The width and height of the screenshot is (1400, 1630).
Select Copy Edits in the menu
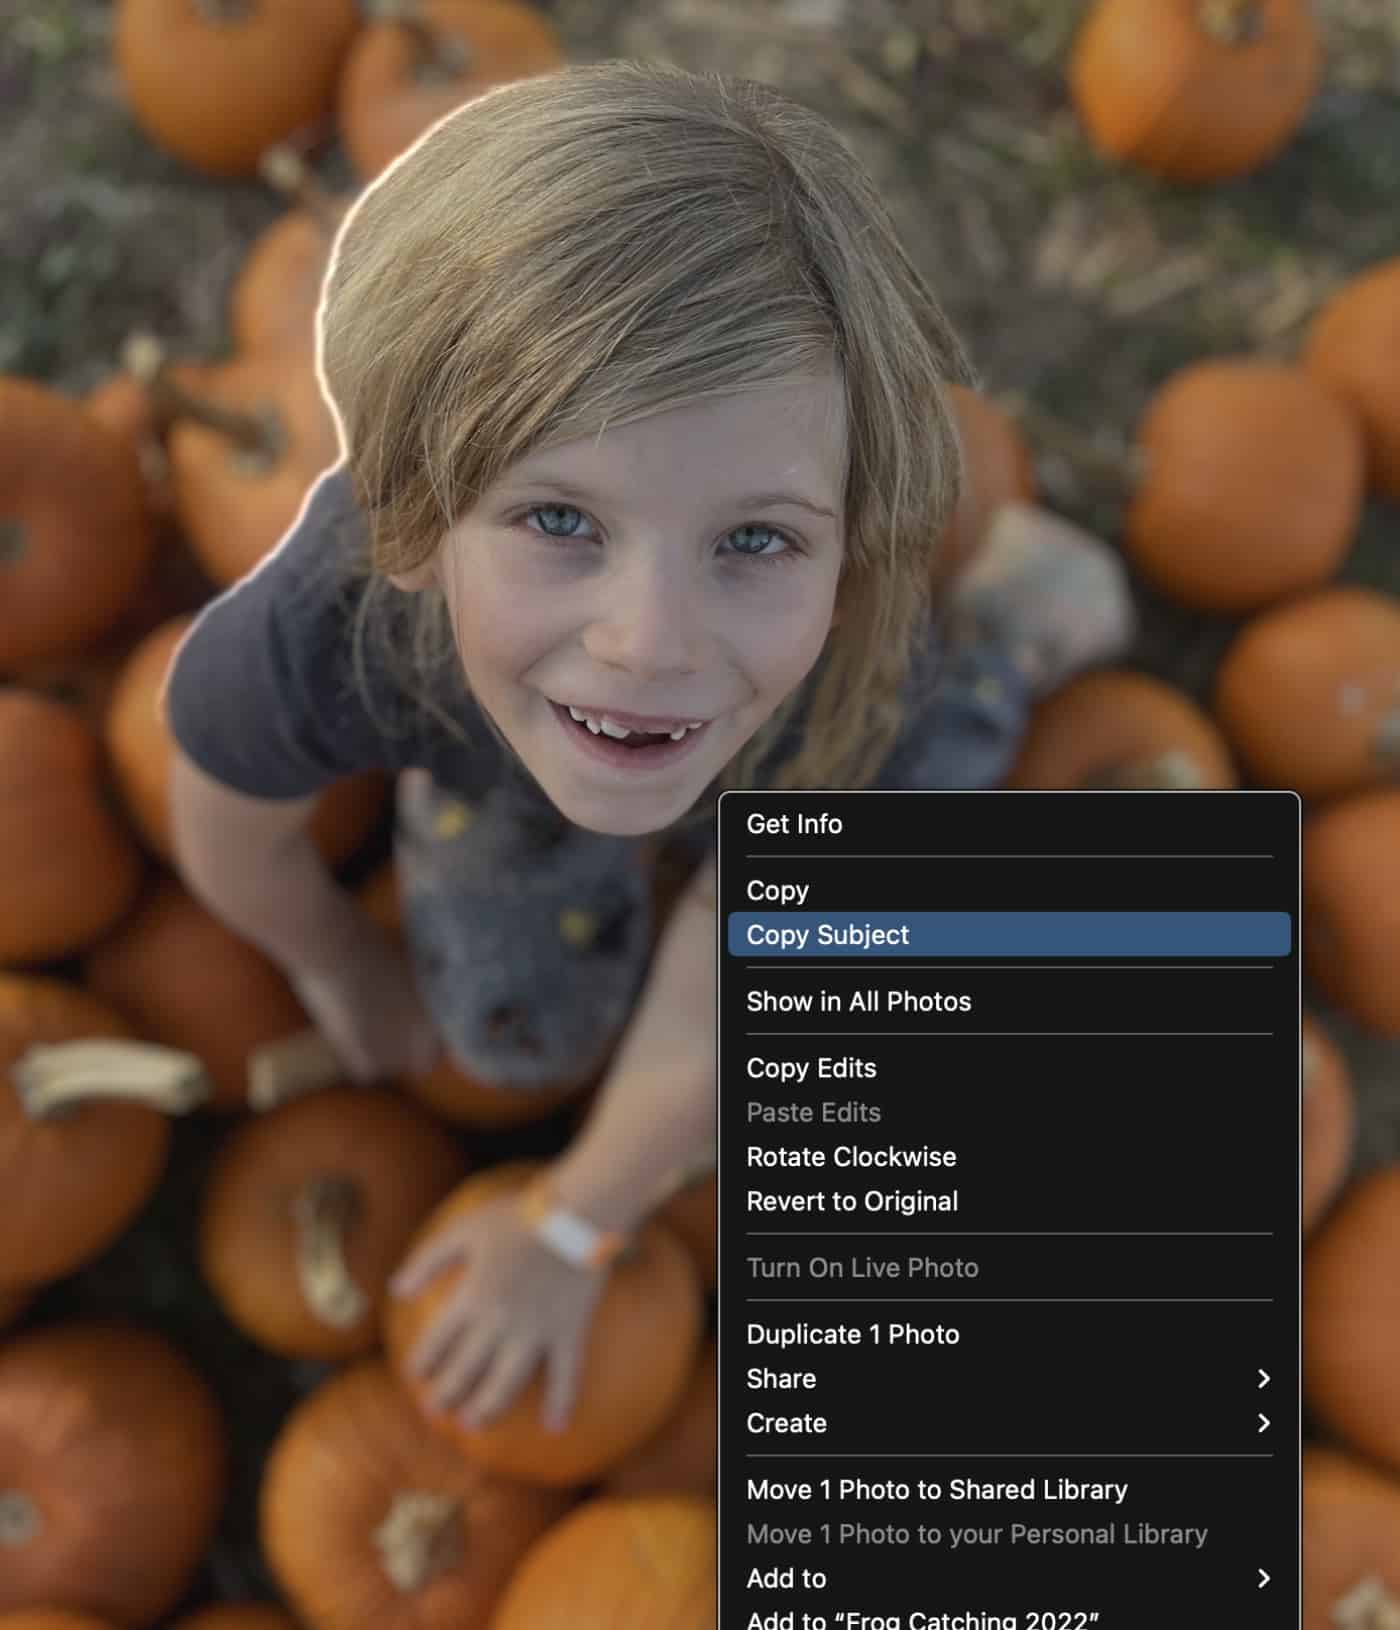coord(811,1068)
